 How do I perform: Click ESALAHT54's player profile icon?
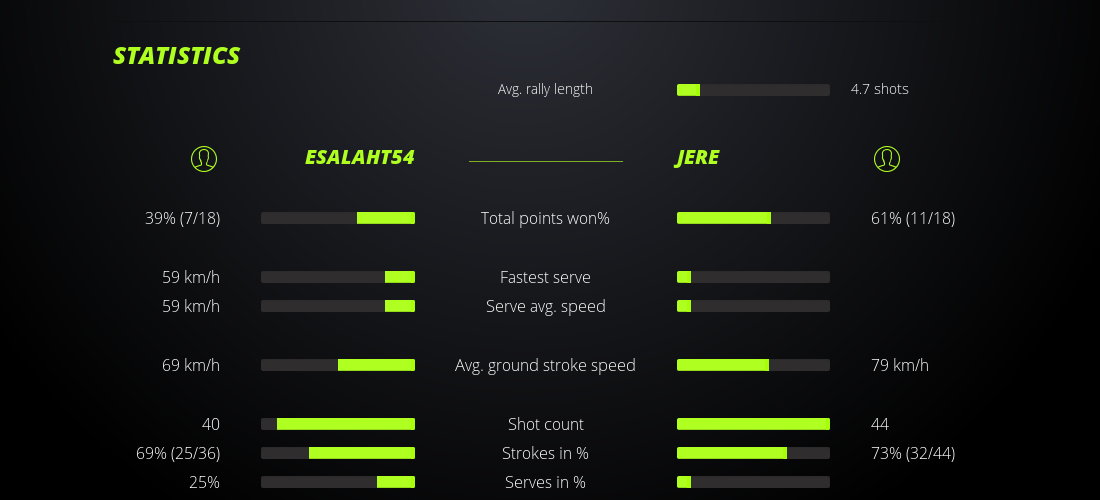(204, 159)
